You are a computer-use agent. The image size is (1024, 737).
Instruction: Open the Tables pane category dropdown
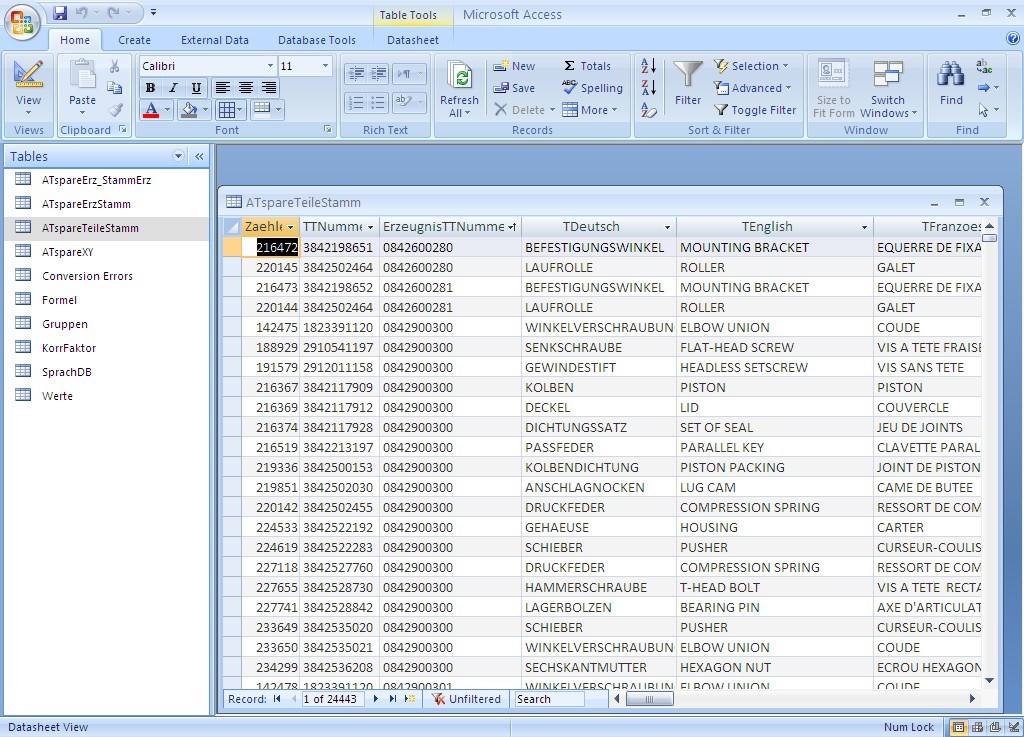tap(178, 156)
